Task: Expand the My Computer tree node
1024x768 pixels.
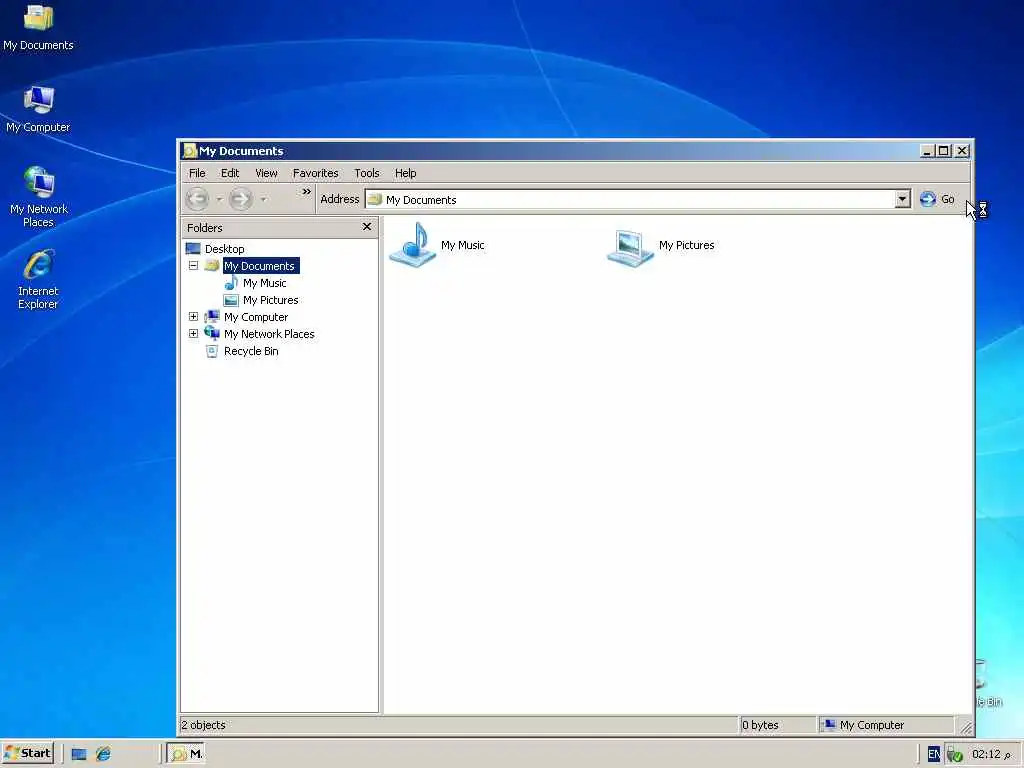Action: [193, 317]
